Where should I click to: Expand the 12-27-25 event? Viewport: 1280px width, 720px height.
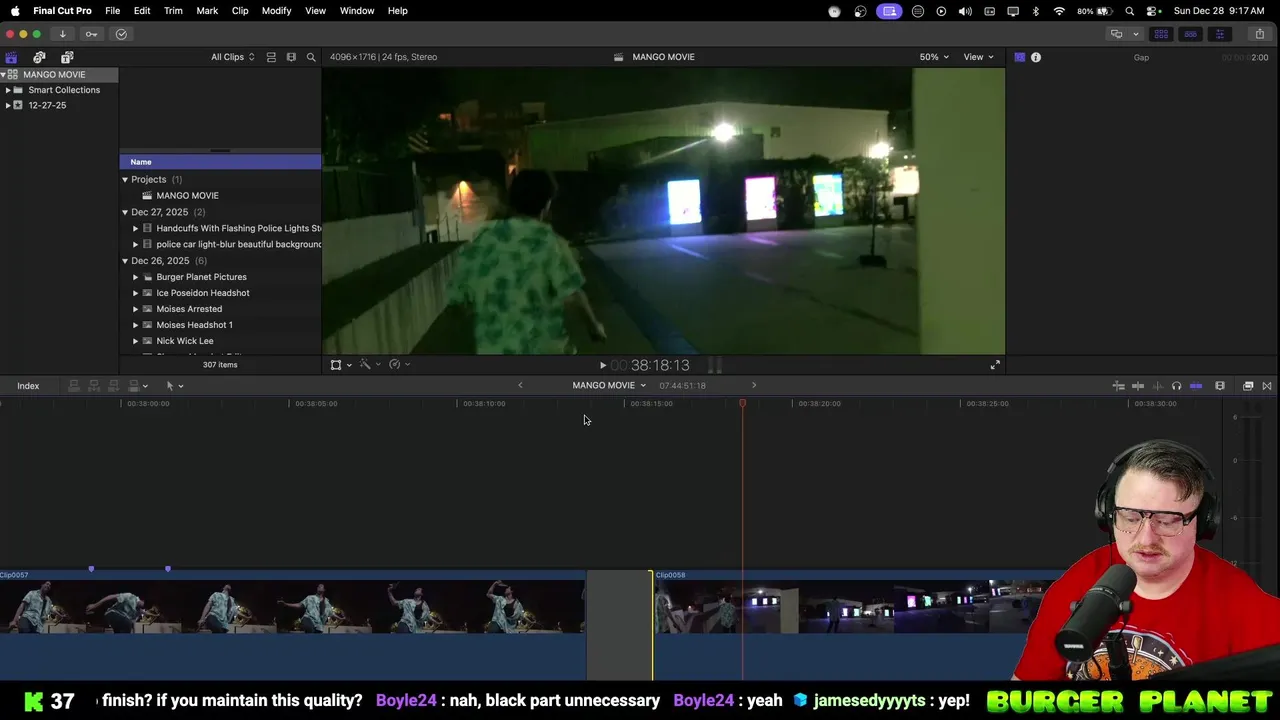(x=8, y=105)
